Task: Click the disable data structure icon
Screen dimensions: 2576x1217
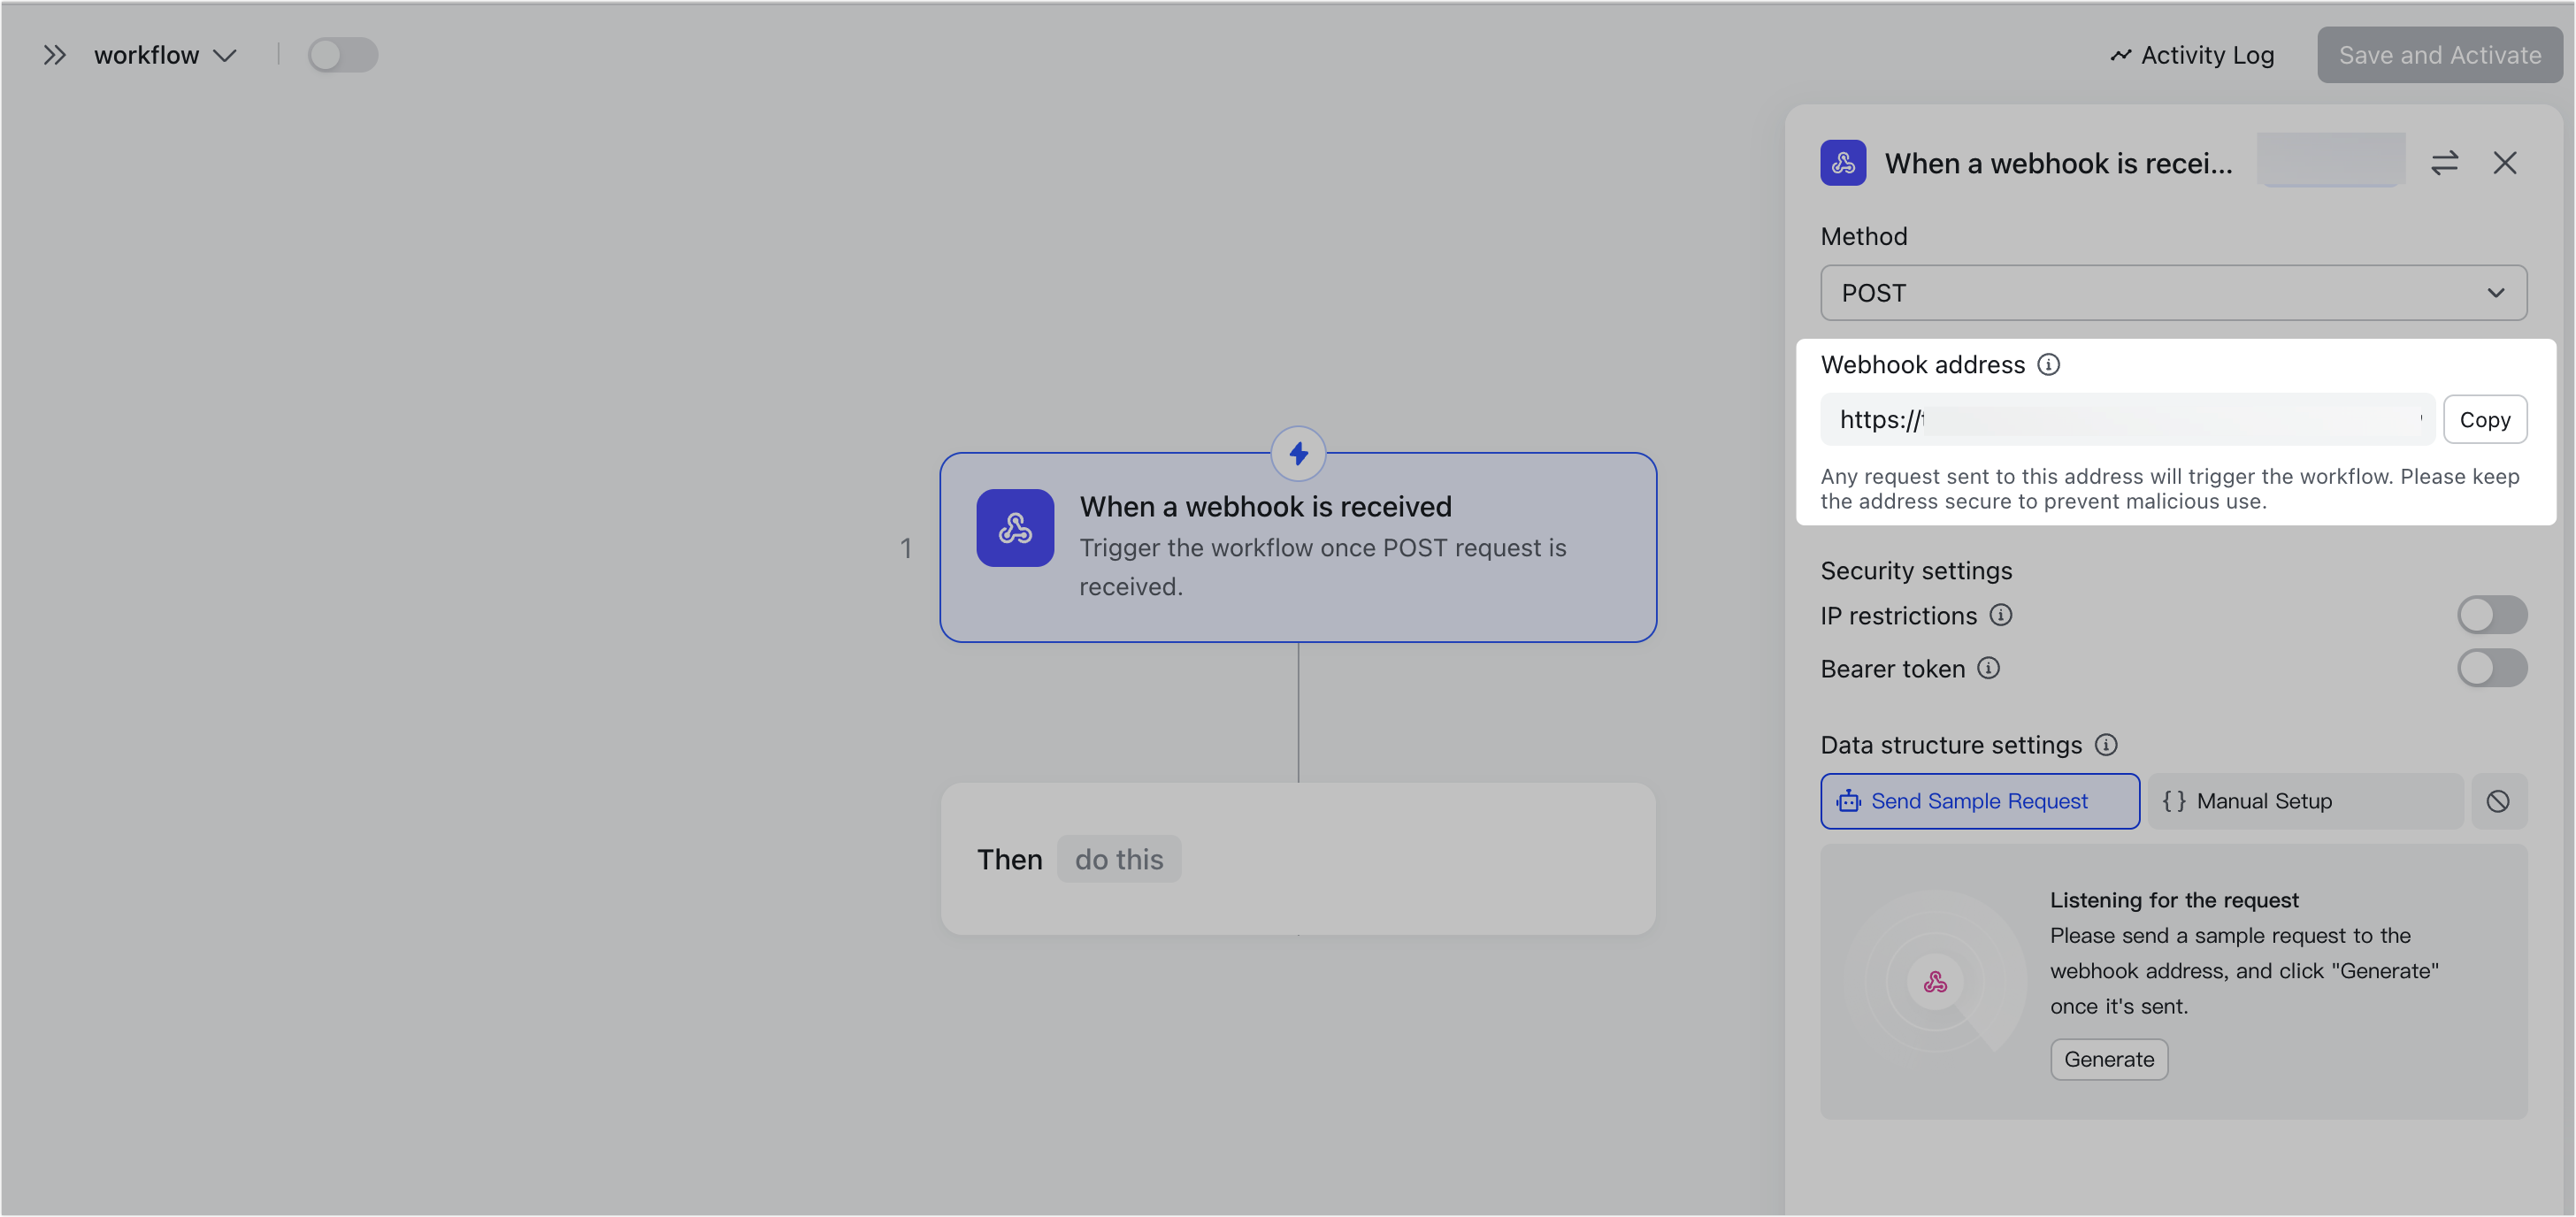Action: [2497, 801]
